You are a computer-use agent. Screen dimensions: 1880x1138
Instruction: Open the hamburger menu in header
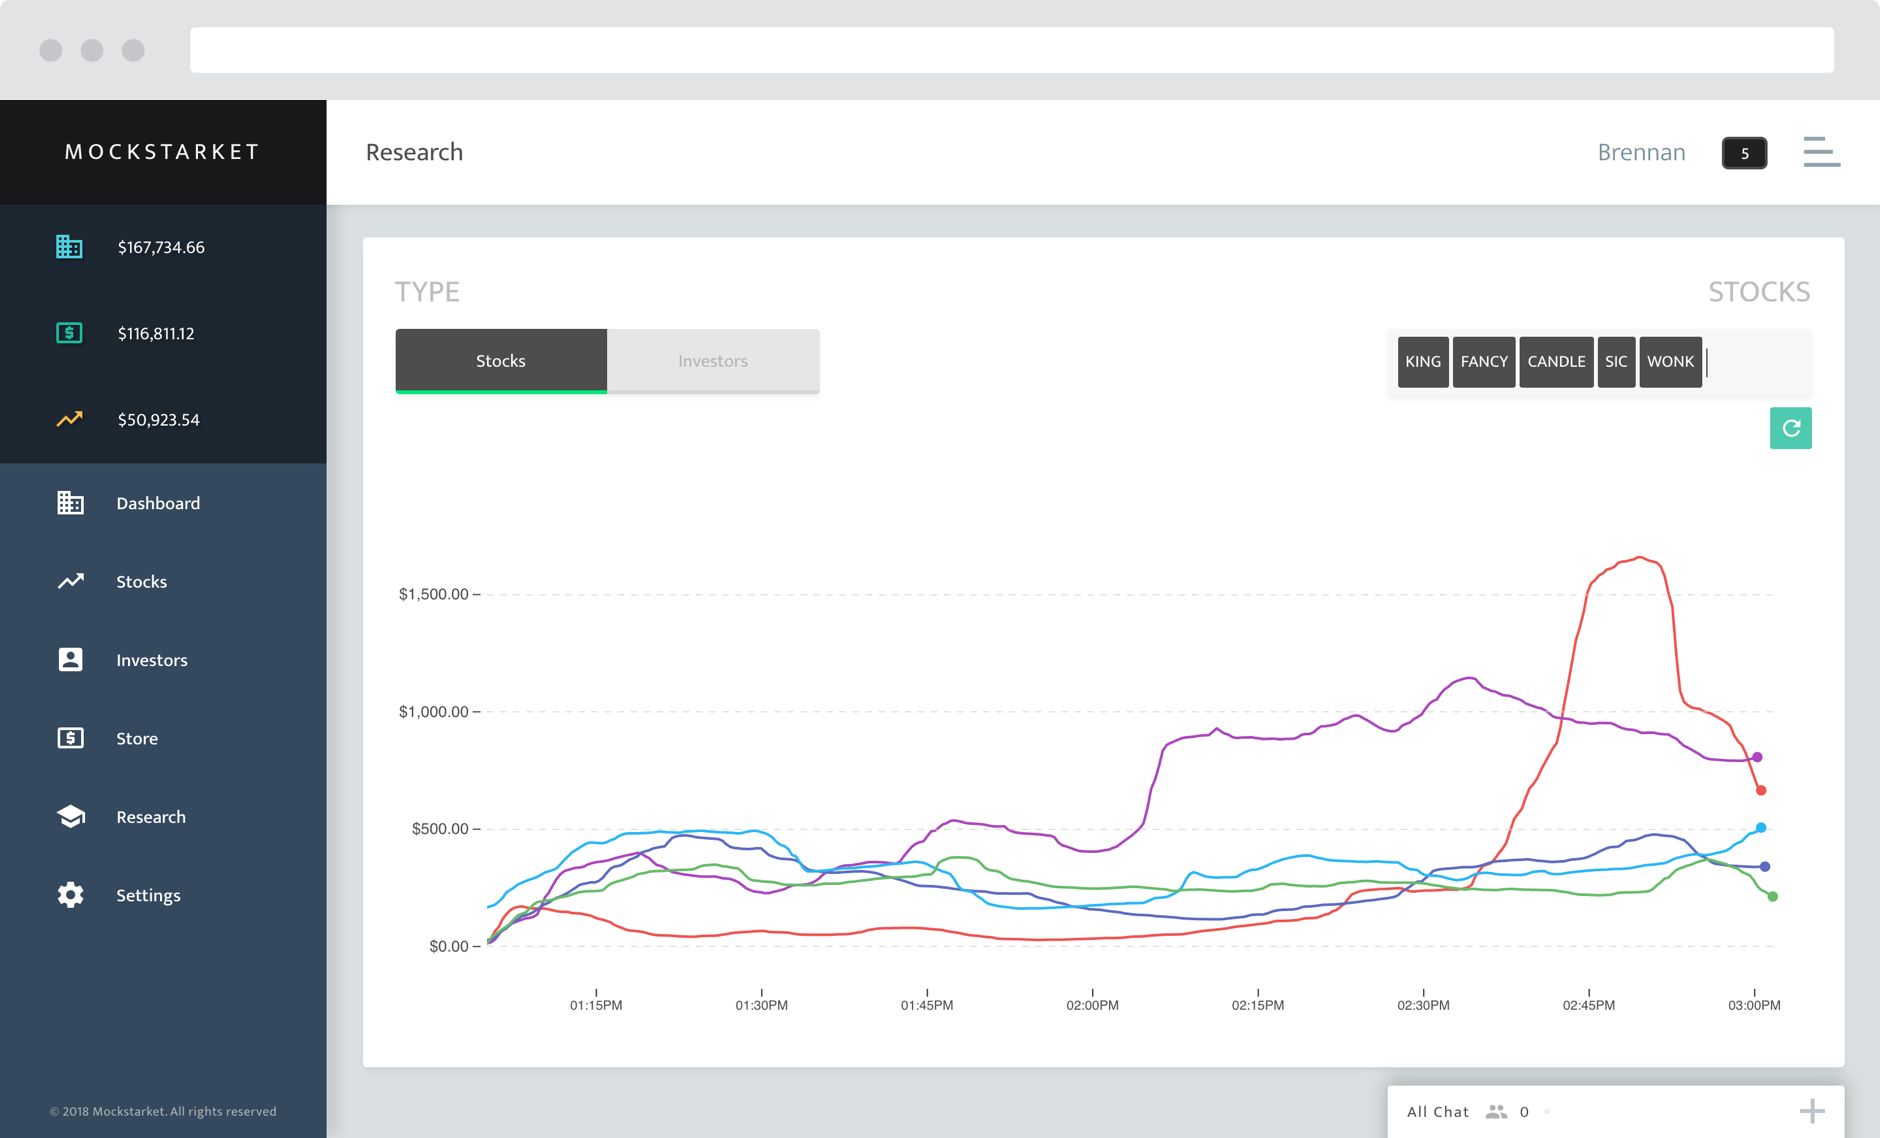[x=1821, y=152]
